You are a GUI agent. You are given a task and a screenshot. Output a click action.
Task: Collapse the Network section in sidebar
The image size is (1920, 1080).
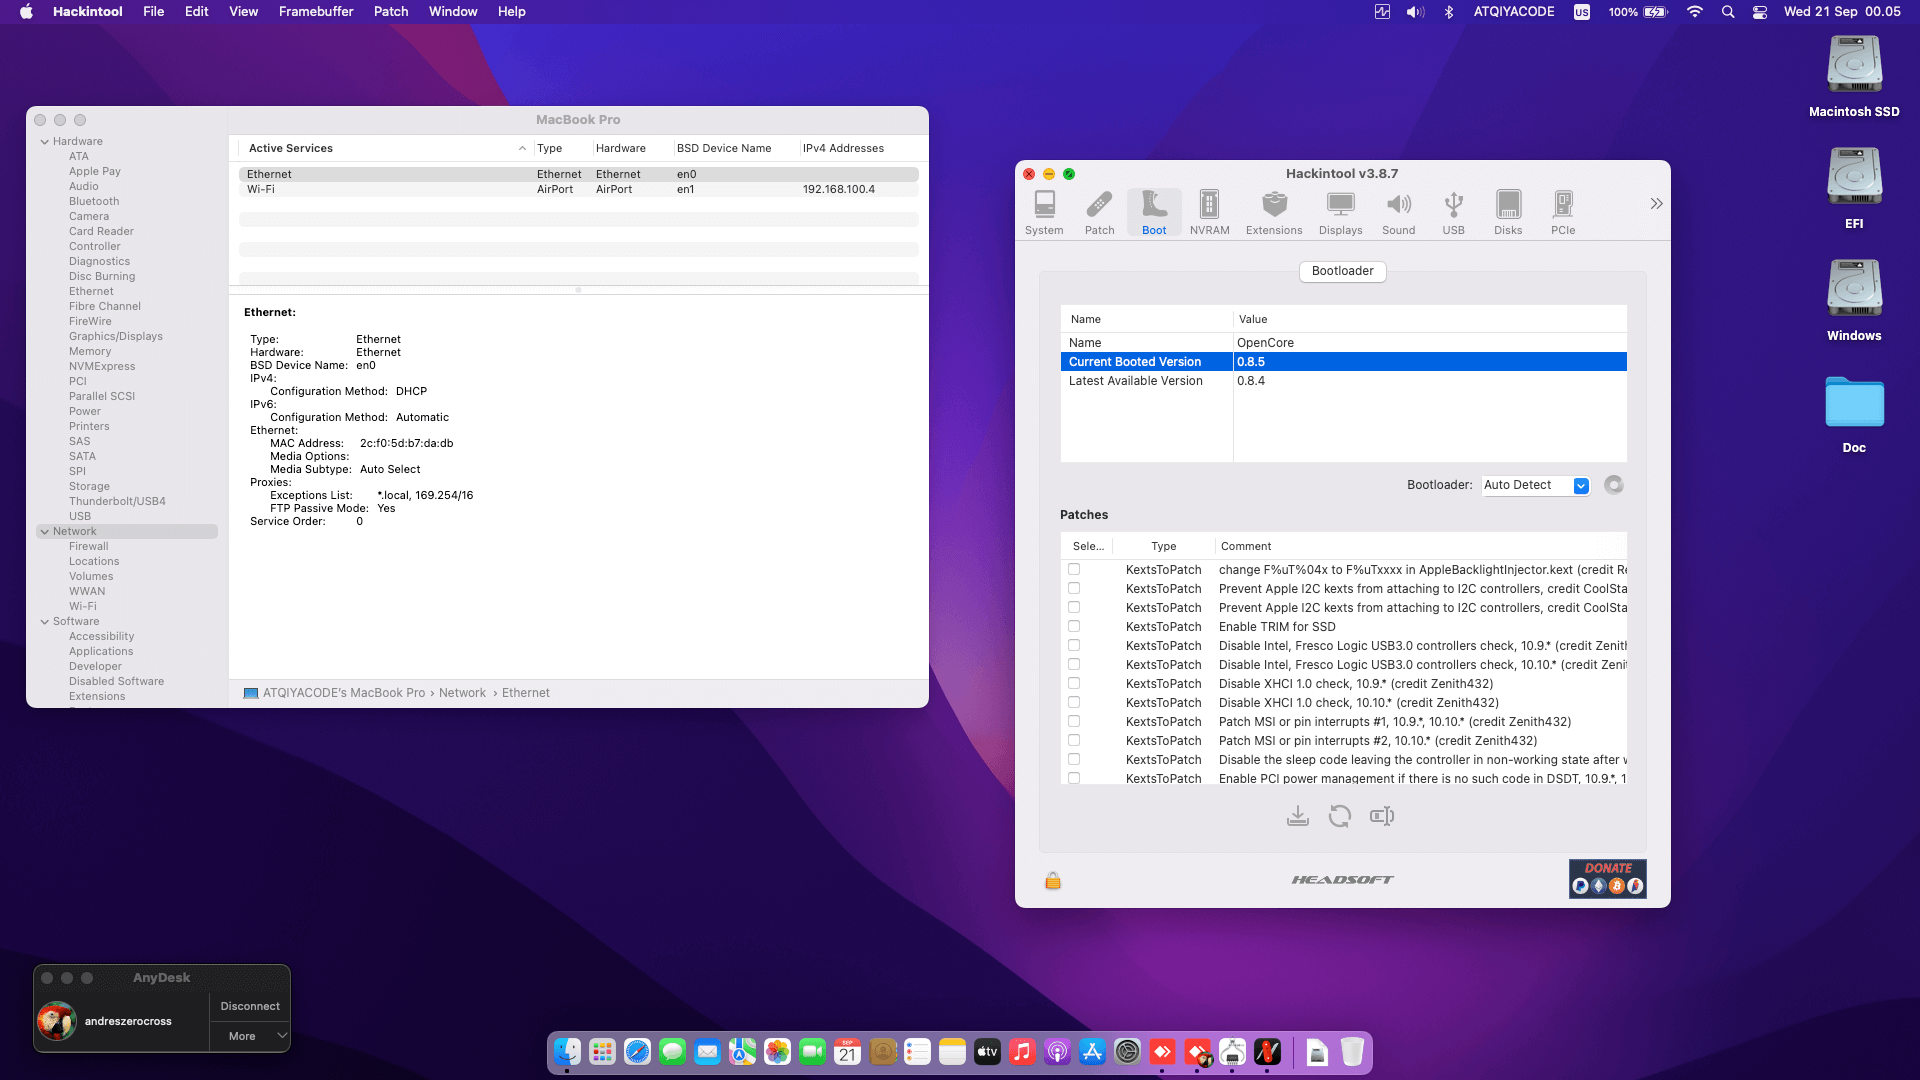point(45,532)
